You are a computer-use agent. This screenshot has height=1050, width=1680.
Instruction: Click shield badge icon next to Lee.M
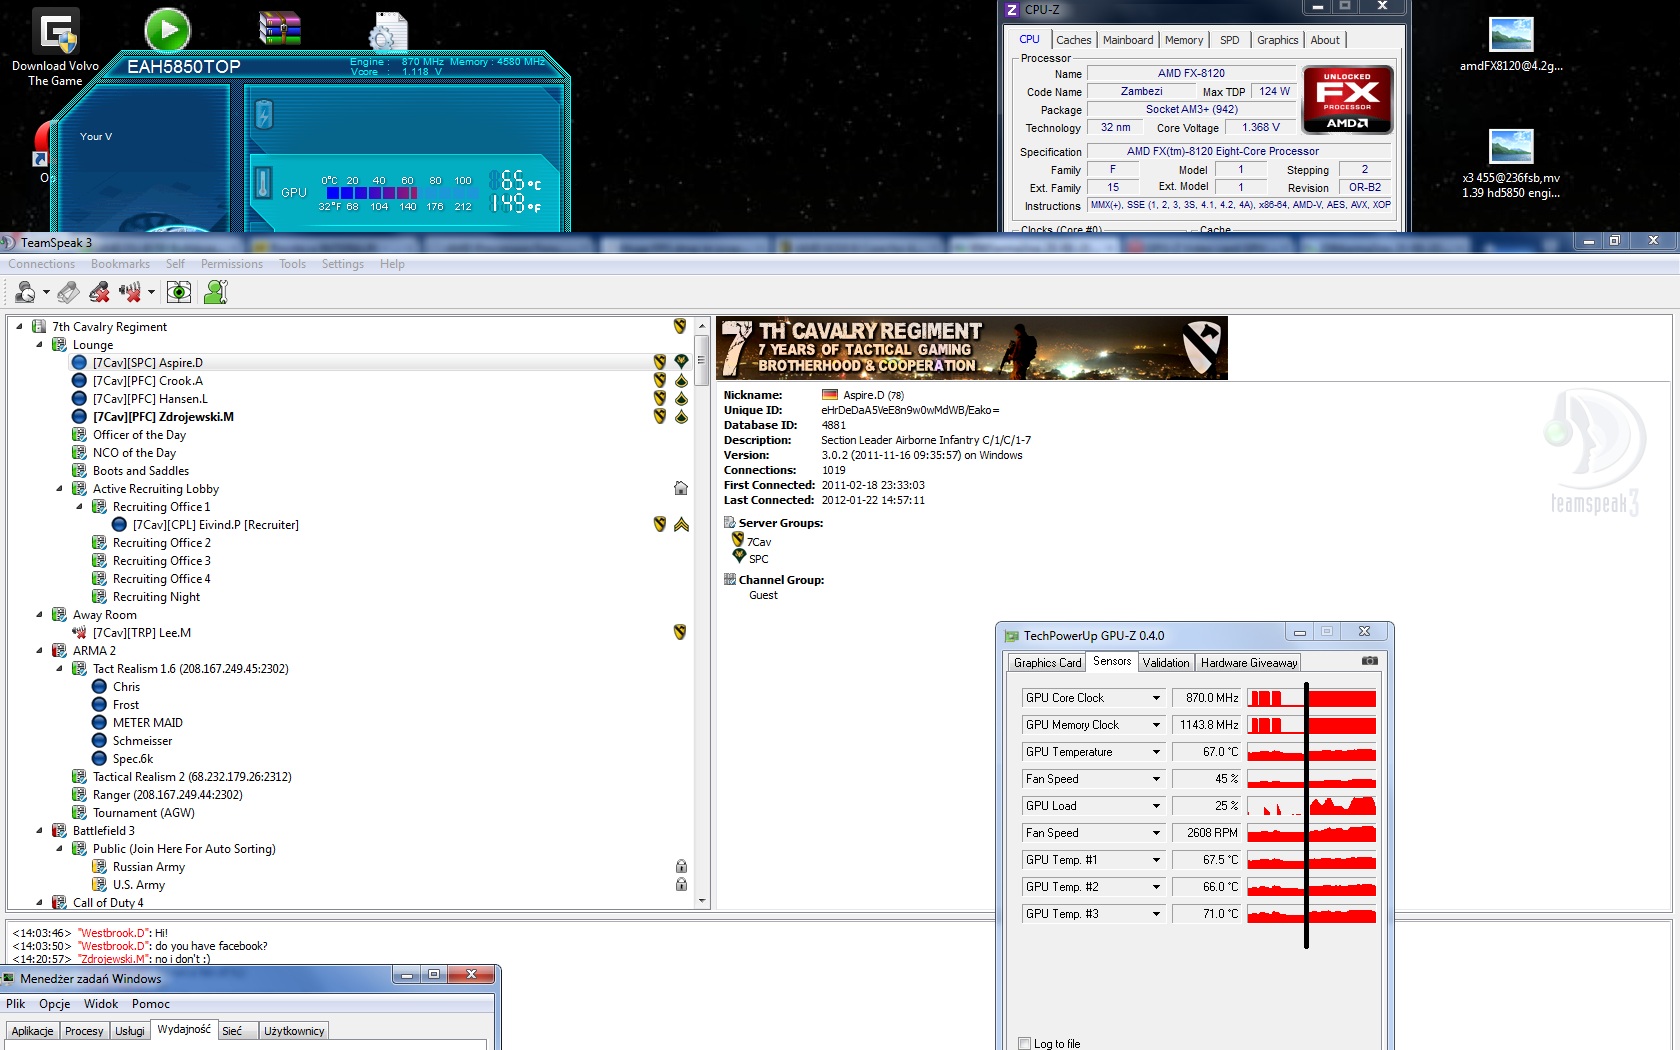680,632
